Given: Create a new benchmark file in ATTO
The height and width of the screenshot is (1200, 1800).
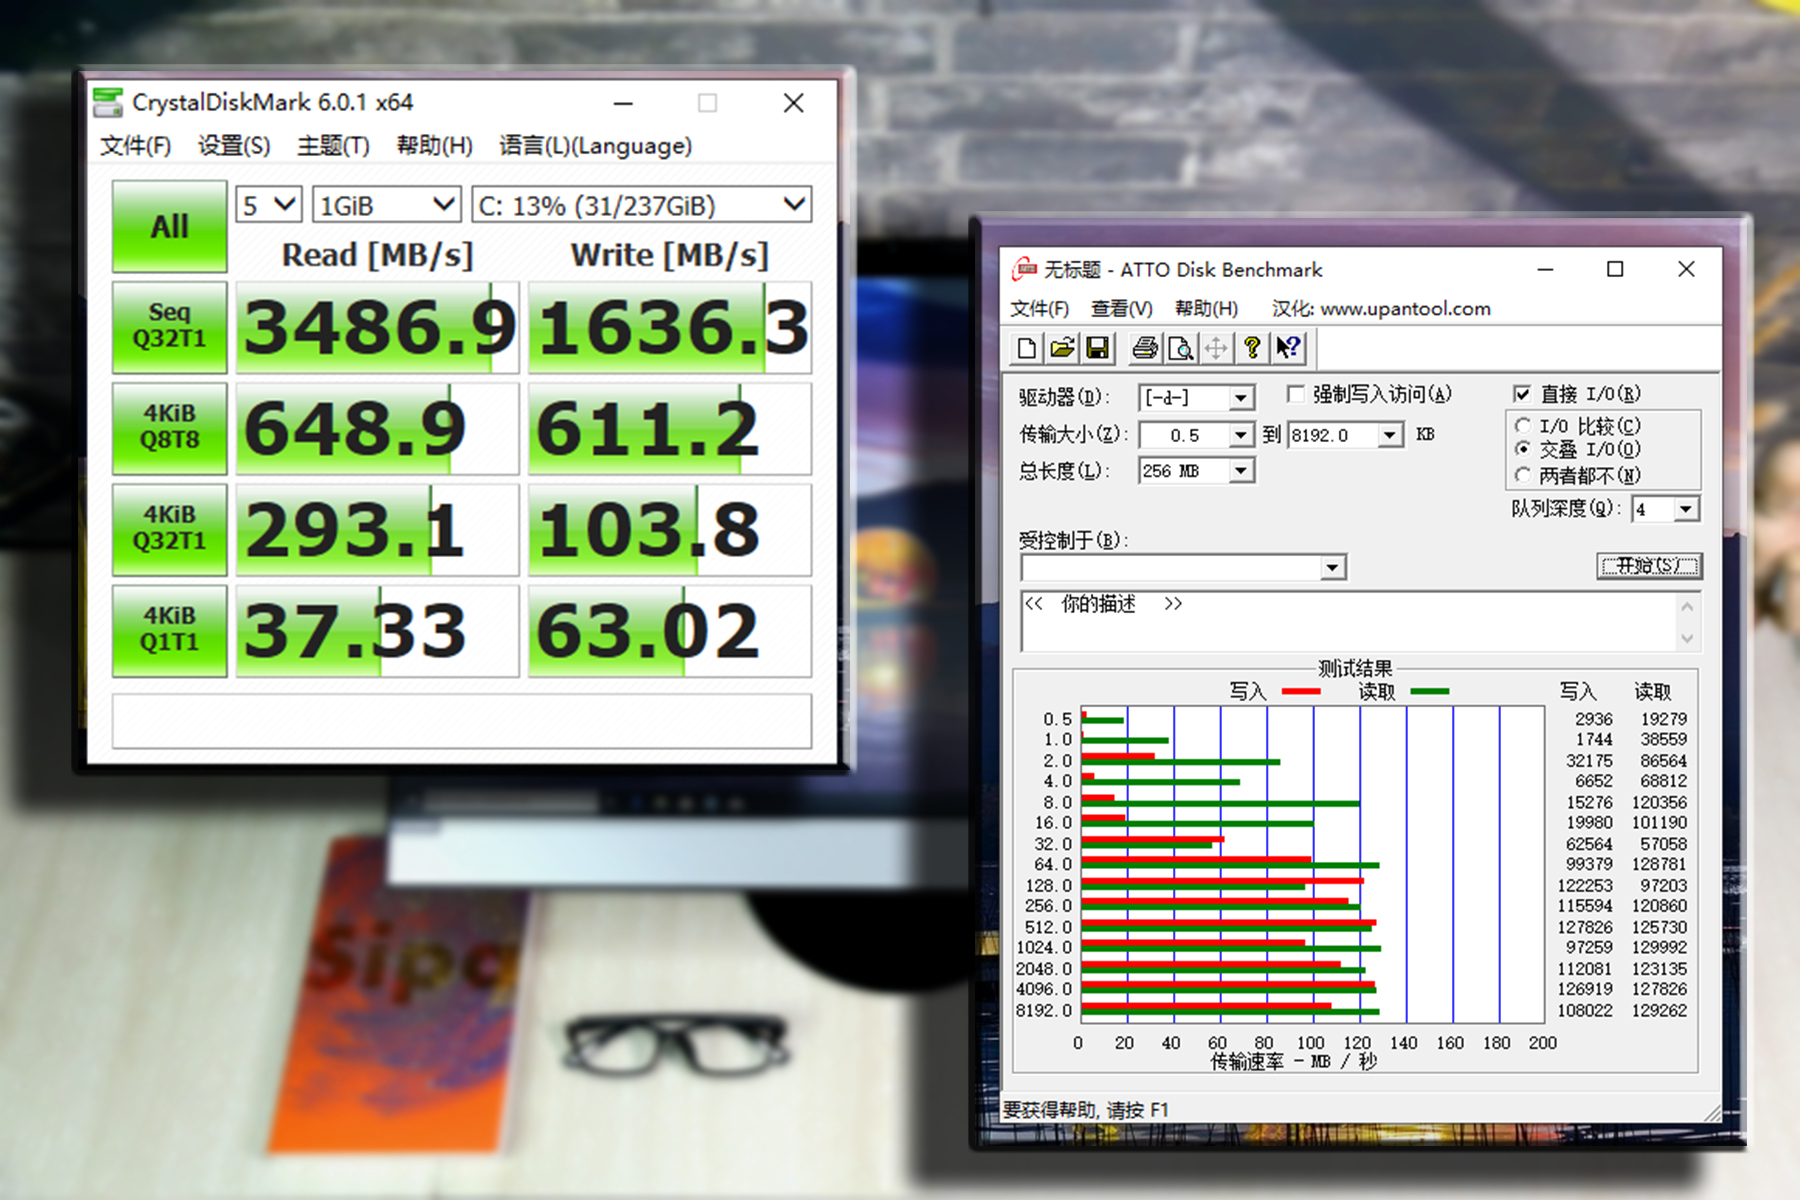Looking at the screenshot, I should pyautogui.click(x=1026, y=348).
